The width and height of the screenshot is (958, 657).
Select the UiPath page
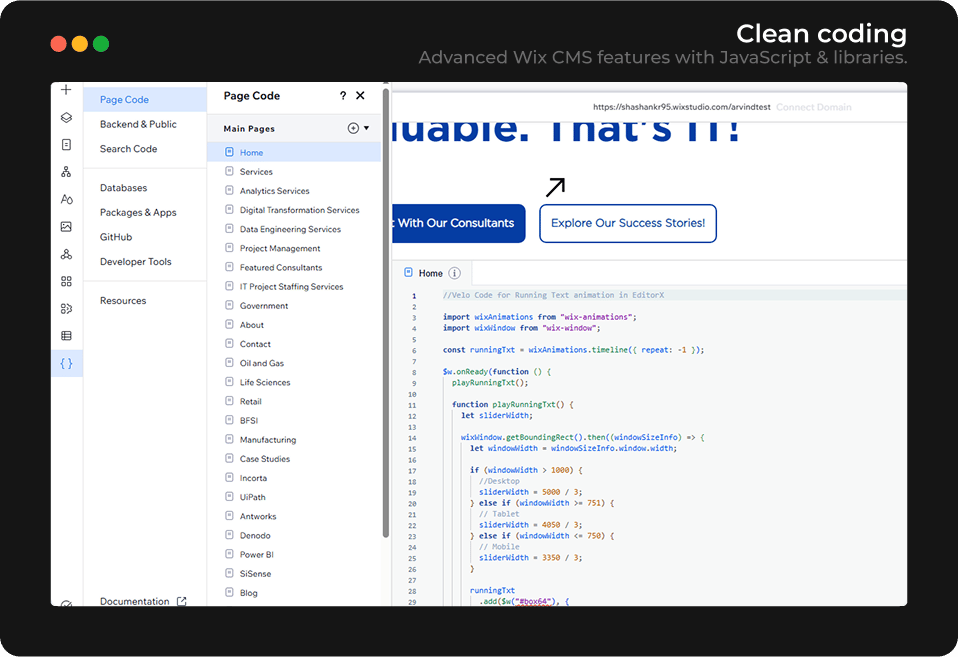click(294, 497)
